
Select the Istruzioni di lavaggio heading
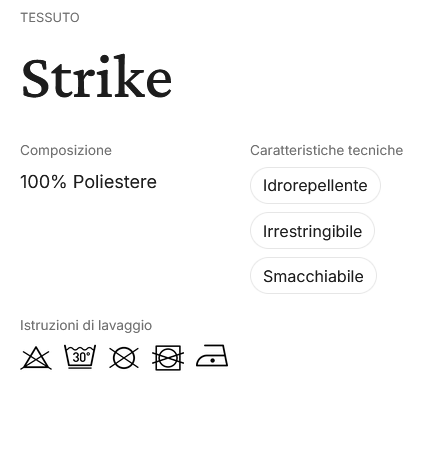point(86,325)
